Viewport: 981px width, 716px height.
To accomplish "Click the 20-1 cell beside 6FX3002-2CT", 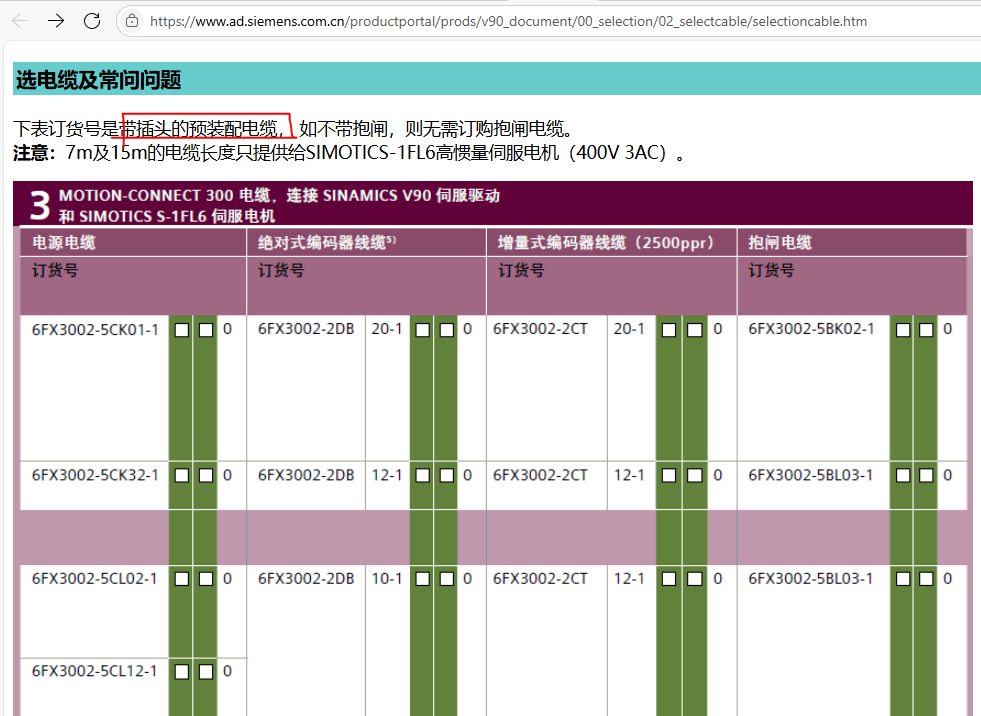I will (x=629, y=329).
